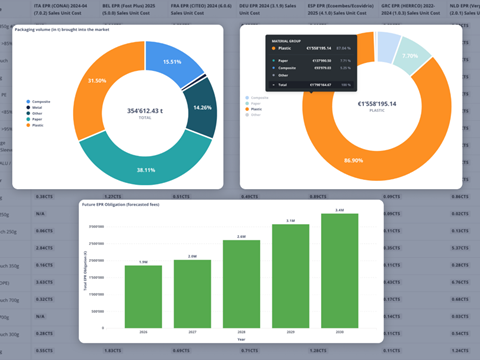
Task: Click the 2030 bar labeled 3.4M
Action: 340,271
